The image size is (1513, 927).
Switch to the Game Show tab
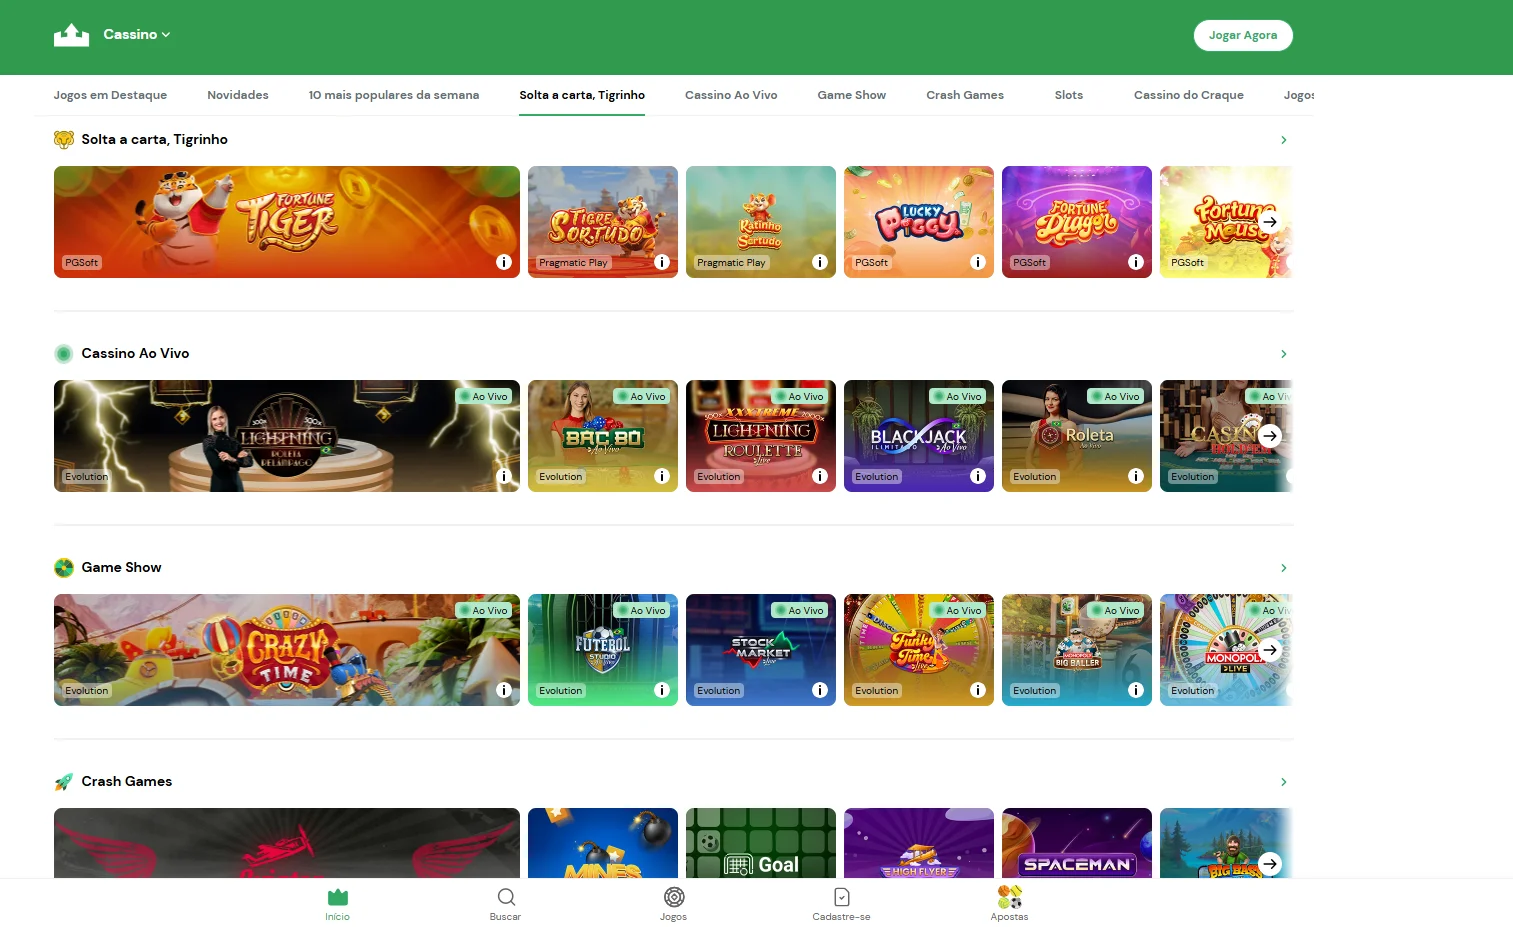852,95
